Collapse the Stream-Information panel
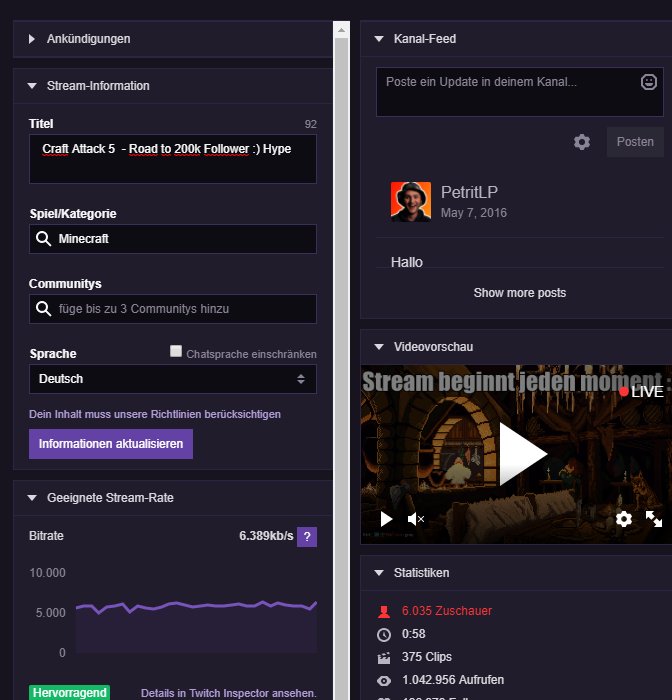The height and width of the screenshot is (700, 672). coord(32,86)
